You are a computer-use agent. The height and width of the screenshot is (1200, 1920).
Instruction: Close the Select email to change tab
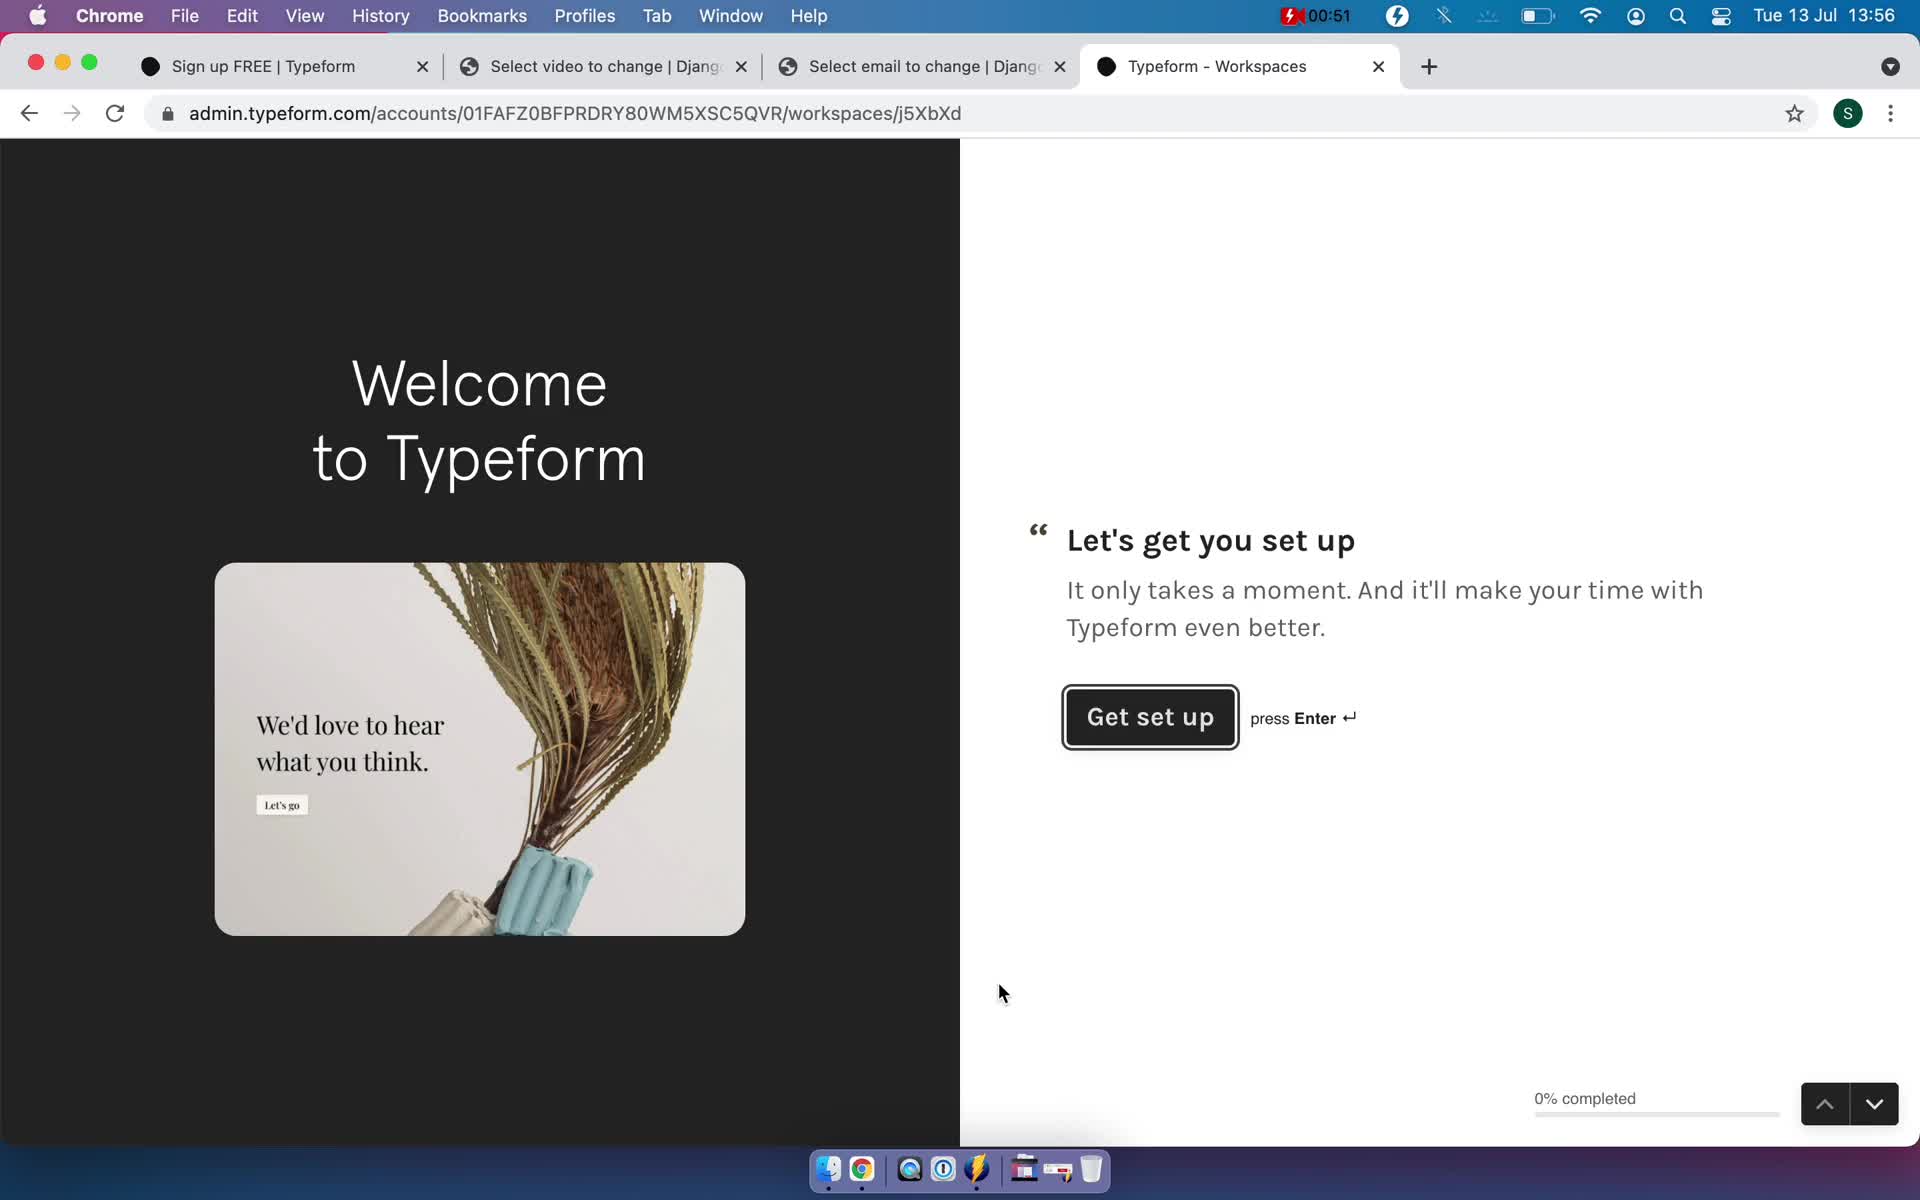(x=1059, y=66)
